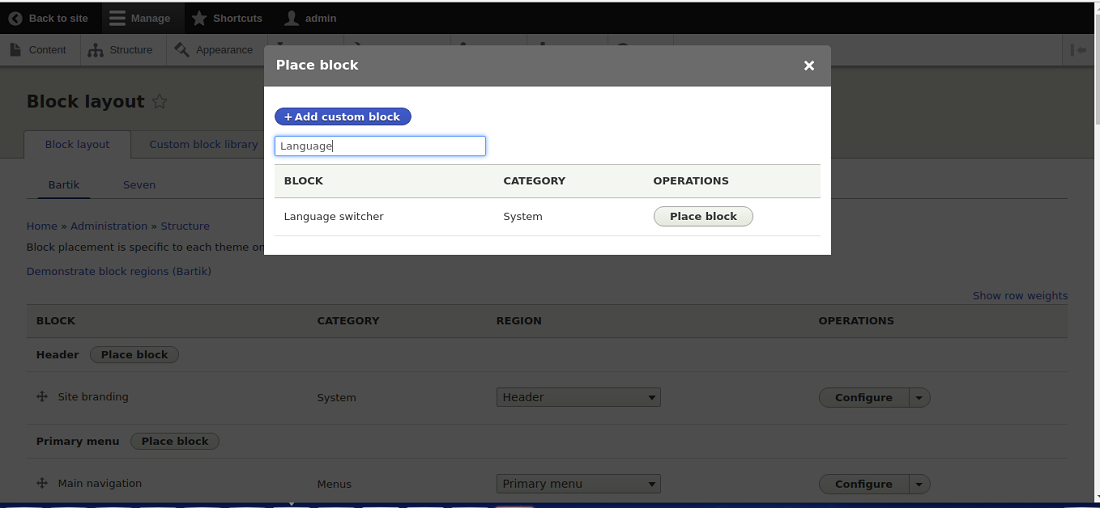
Task: Click drag handle for Main navigation
Action: [x=42, y=483]
